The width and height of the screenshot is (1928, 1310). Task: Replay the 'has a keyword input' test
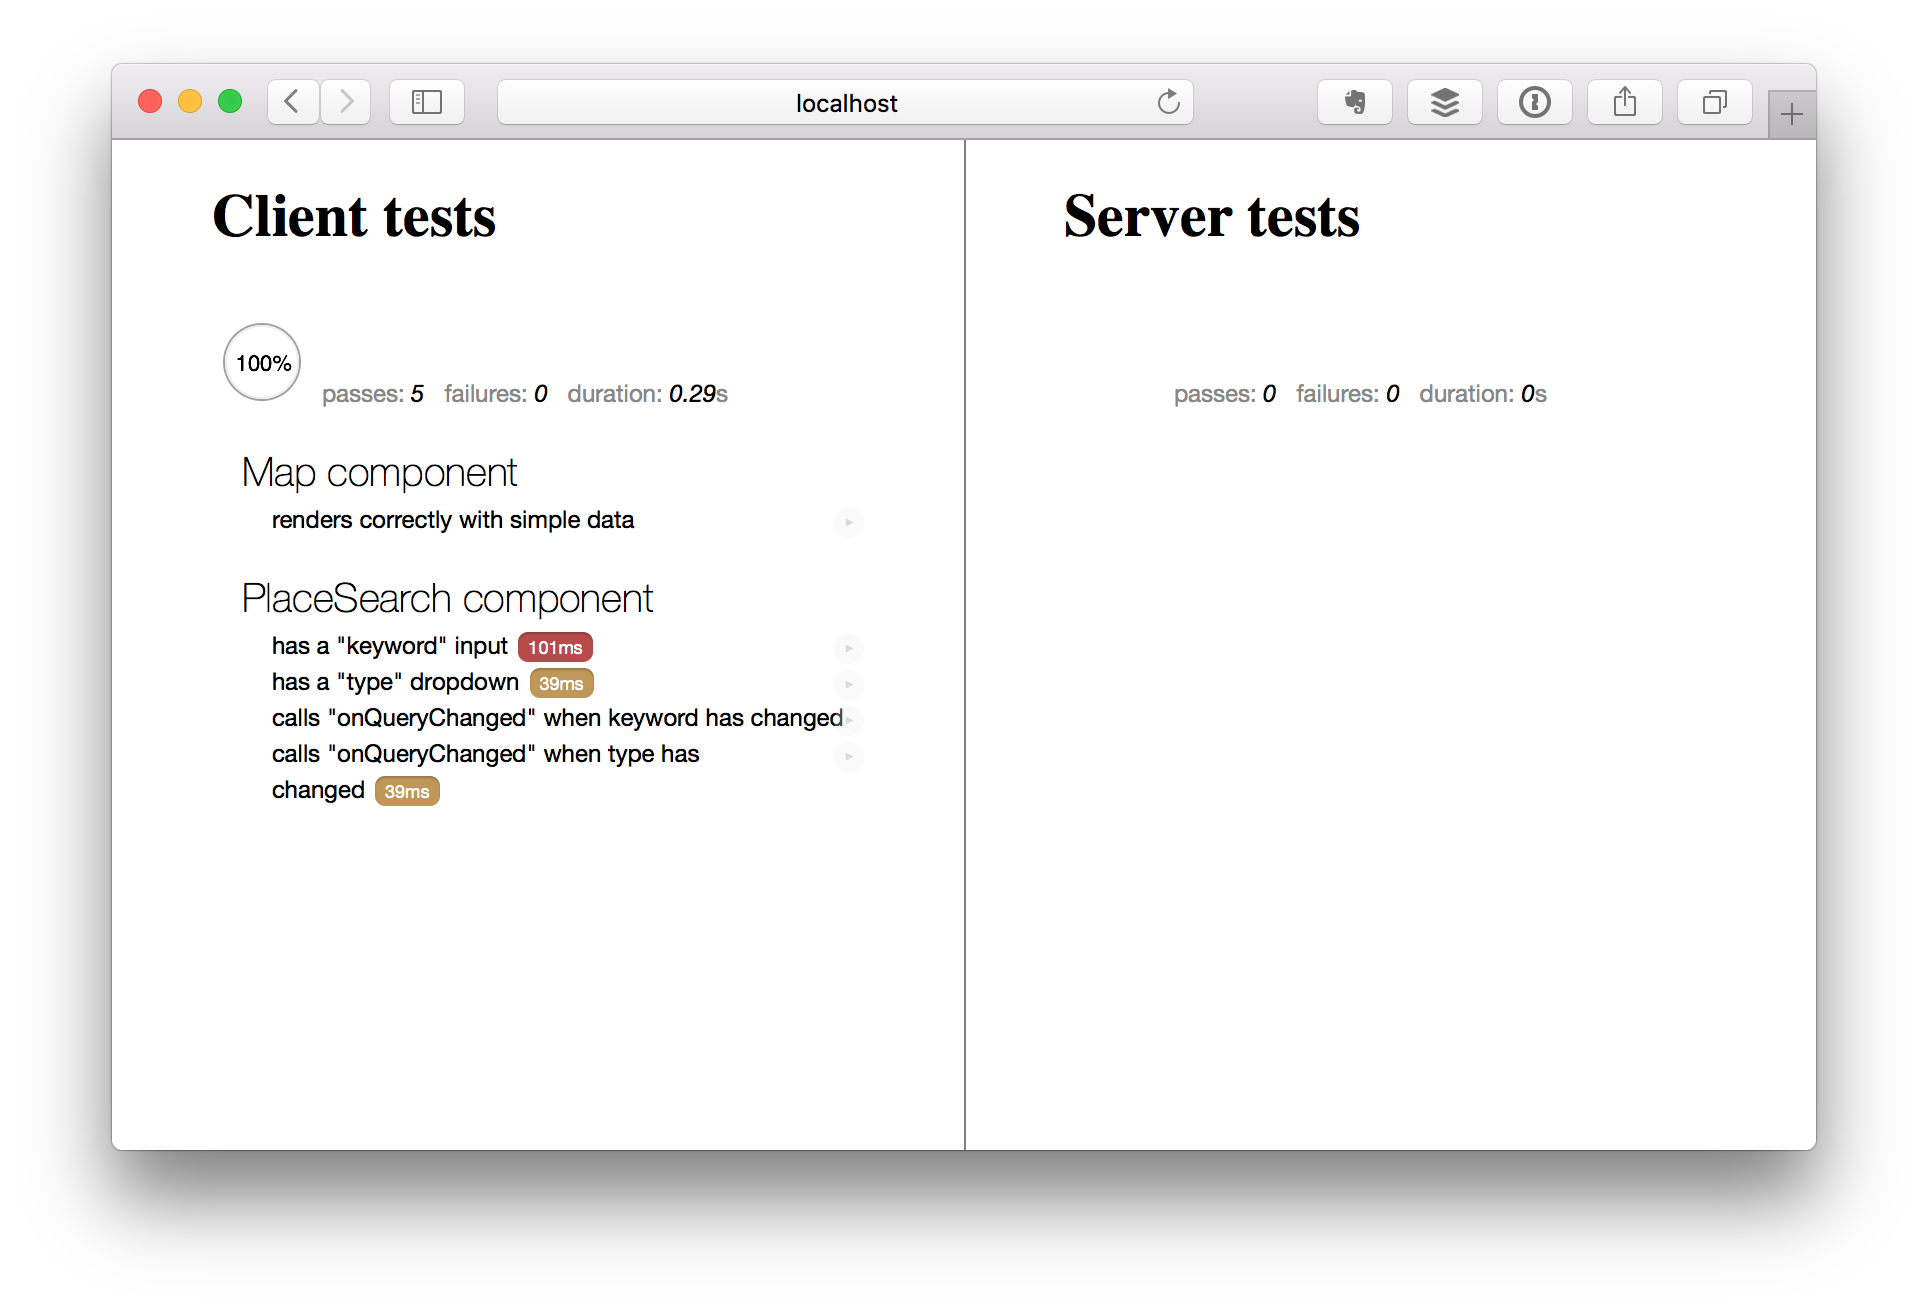point(848,648)
